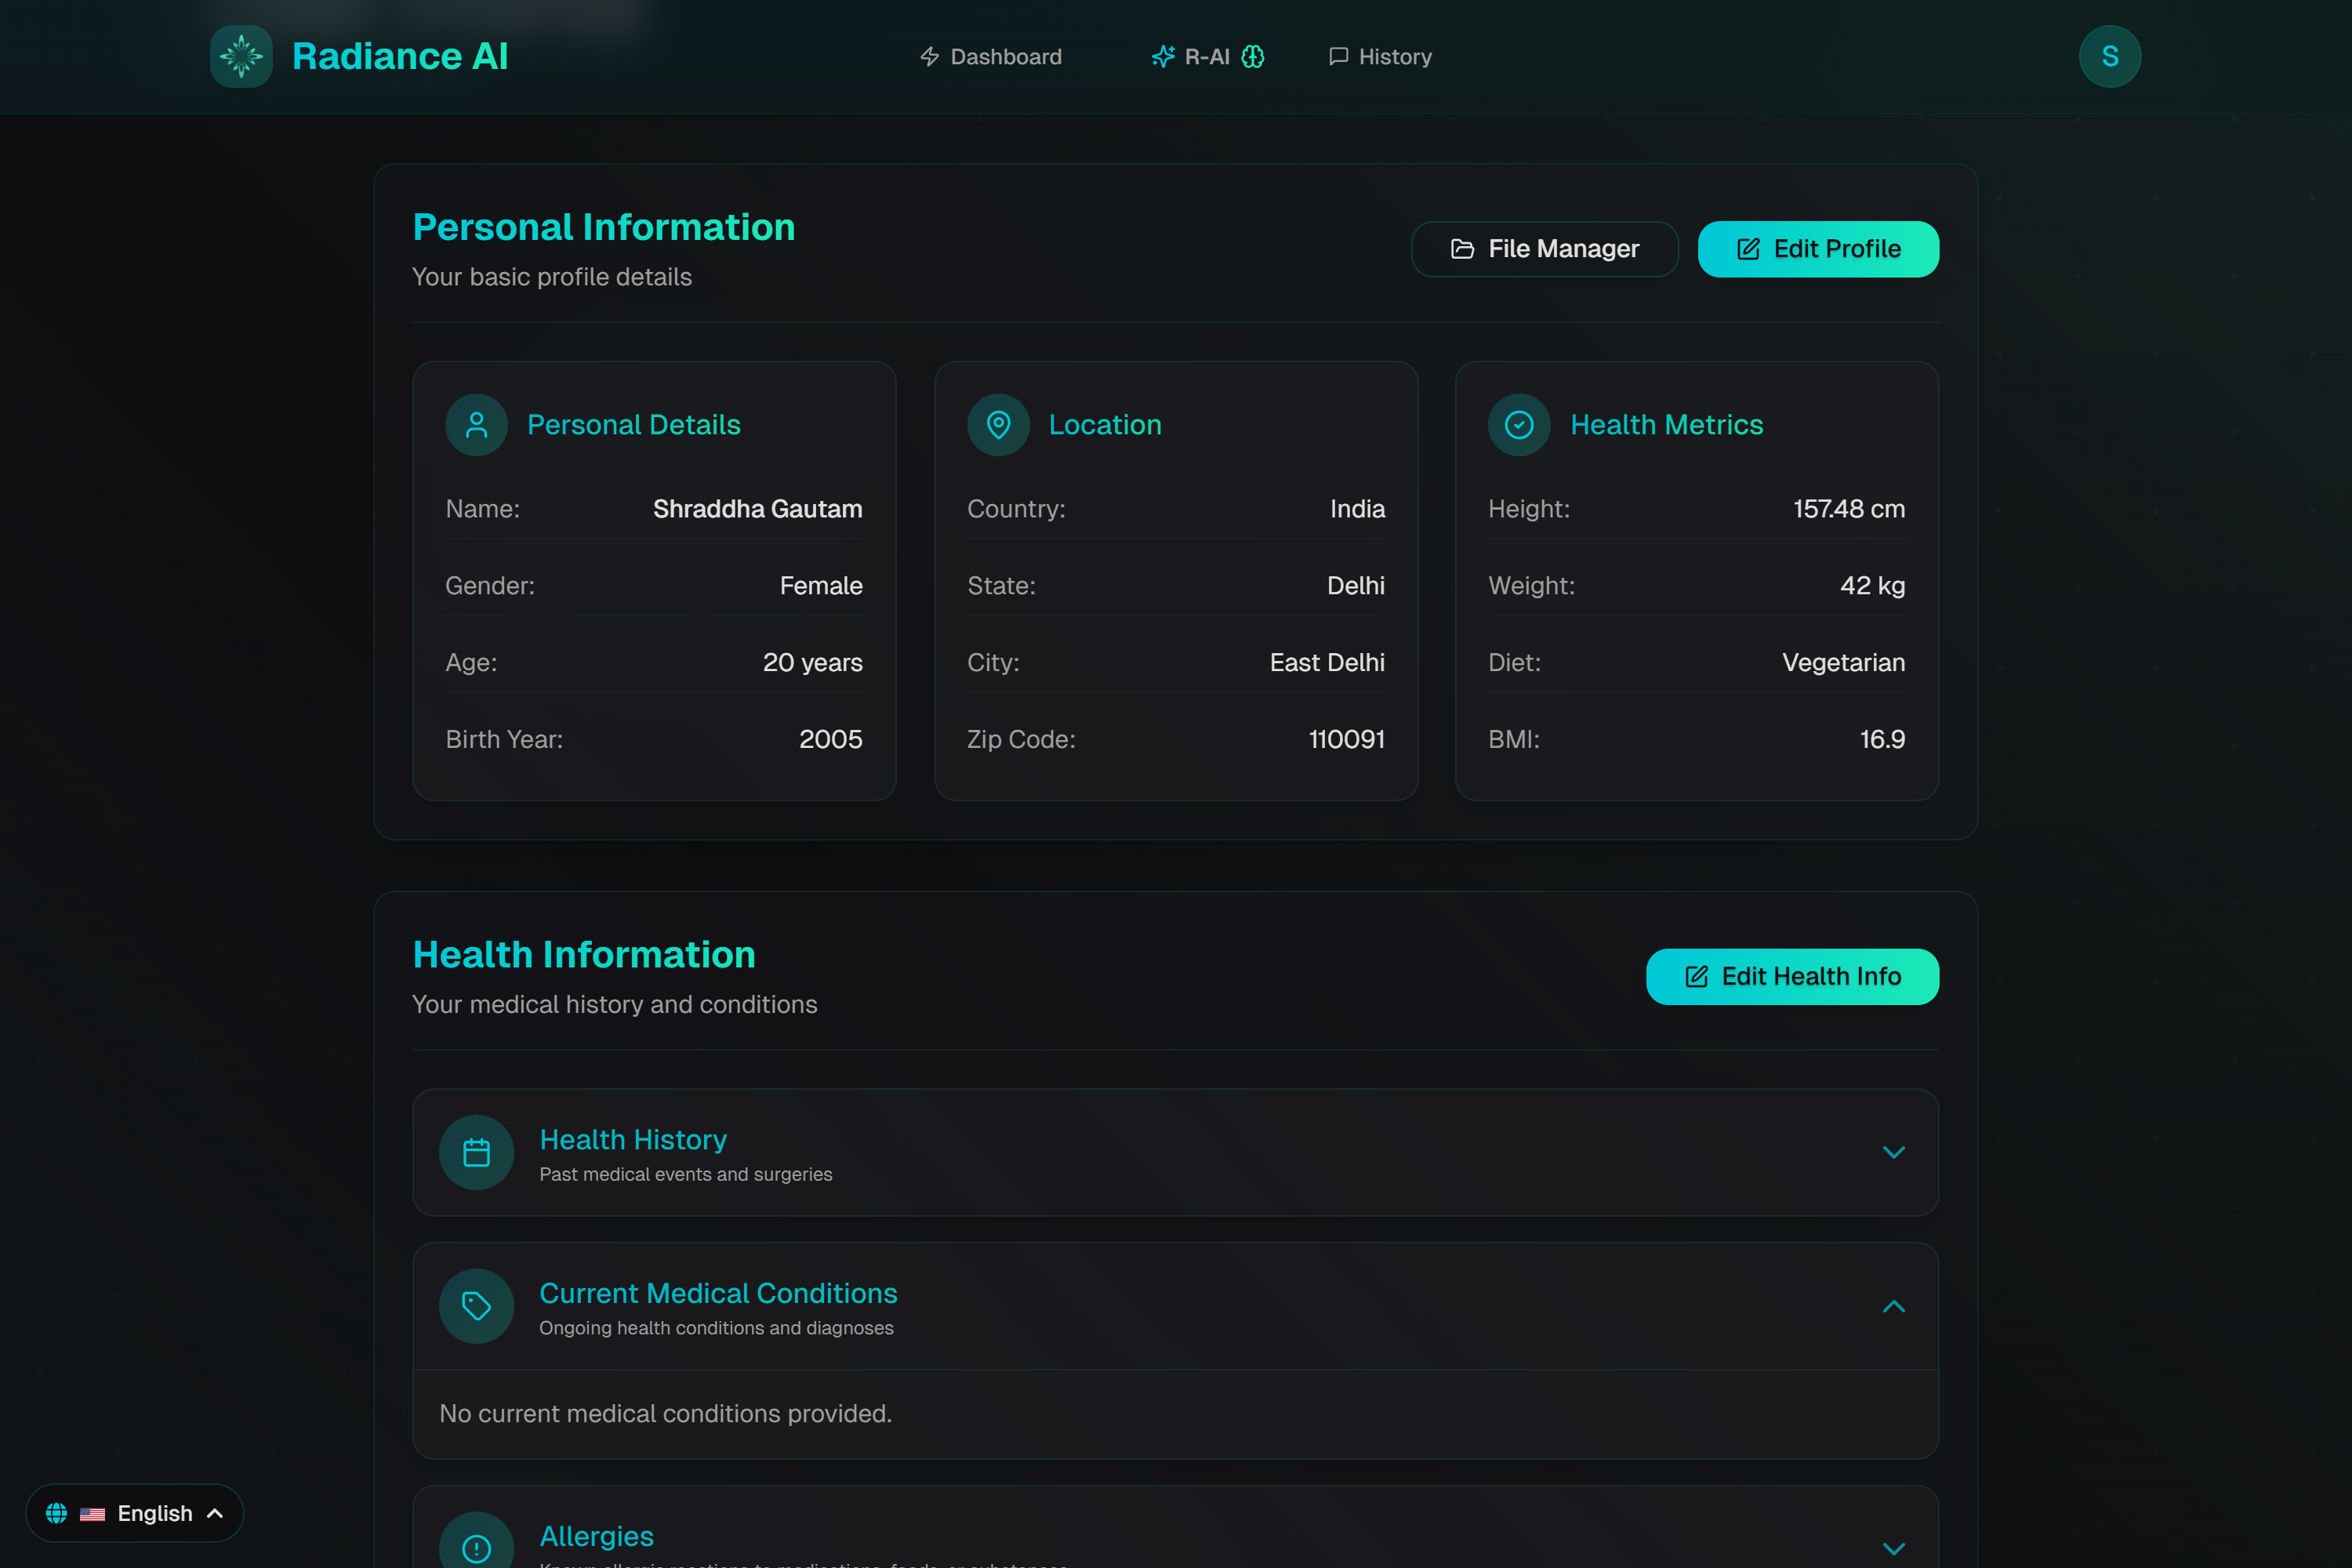Screen dimensions: 2352x1568
Task: Click the Location pin icon
Action: pyautogui.click(x=998, y=425)
